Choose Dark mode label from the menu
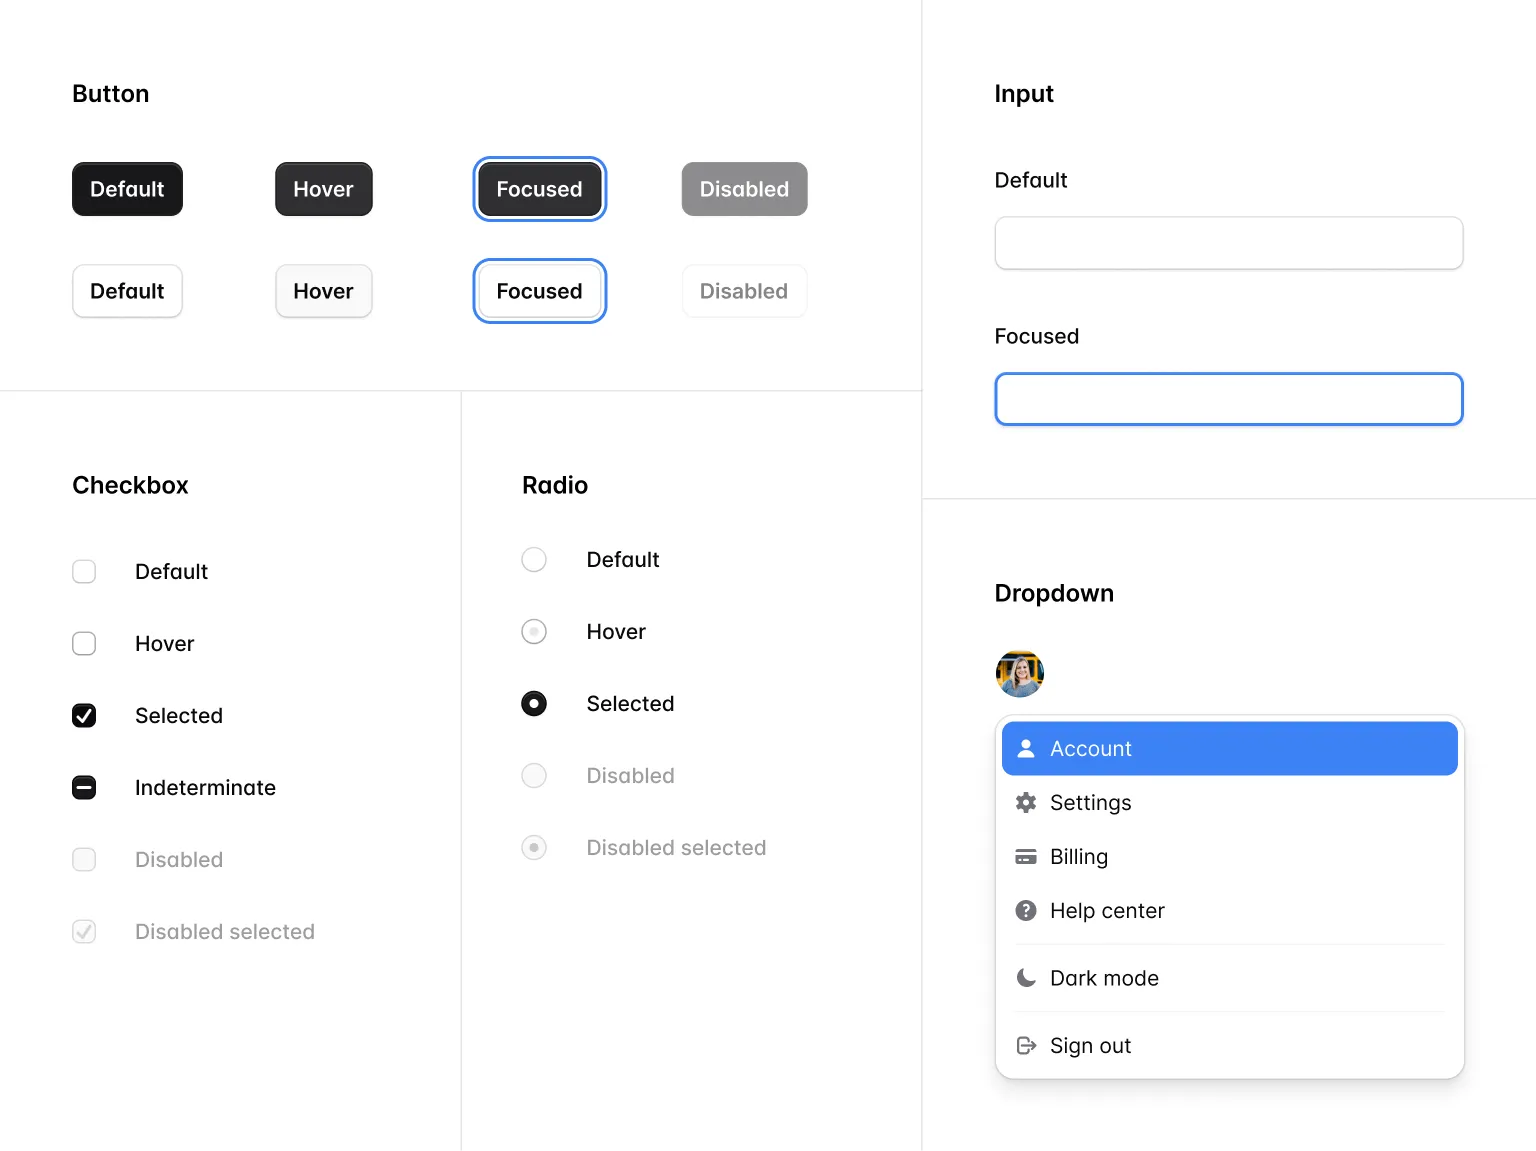 coord(1104,978)
